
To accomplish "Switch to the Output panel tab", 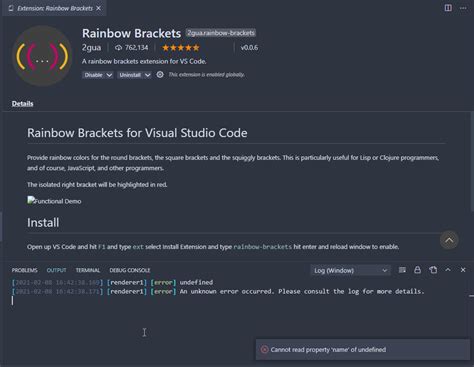I will [x=56, y=270].
